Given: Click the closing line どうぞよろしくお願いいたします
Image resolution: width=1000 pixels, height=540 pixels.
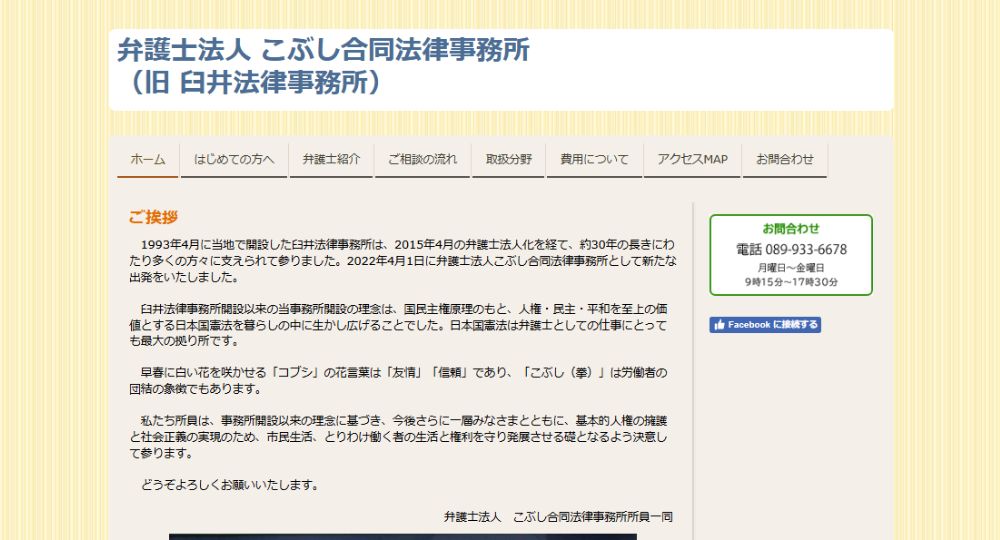Looking at the screenshot, I should click(x=230, y=486).
